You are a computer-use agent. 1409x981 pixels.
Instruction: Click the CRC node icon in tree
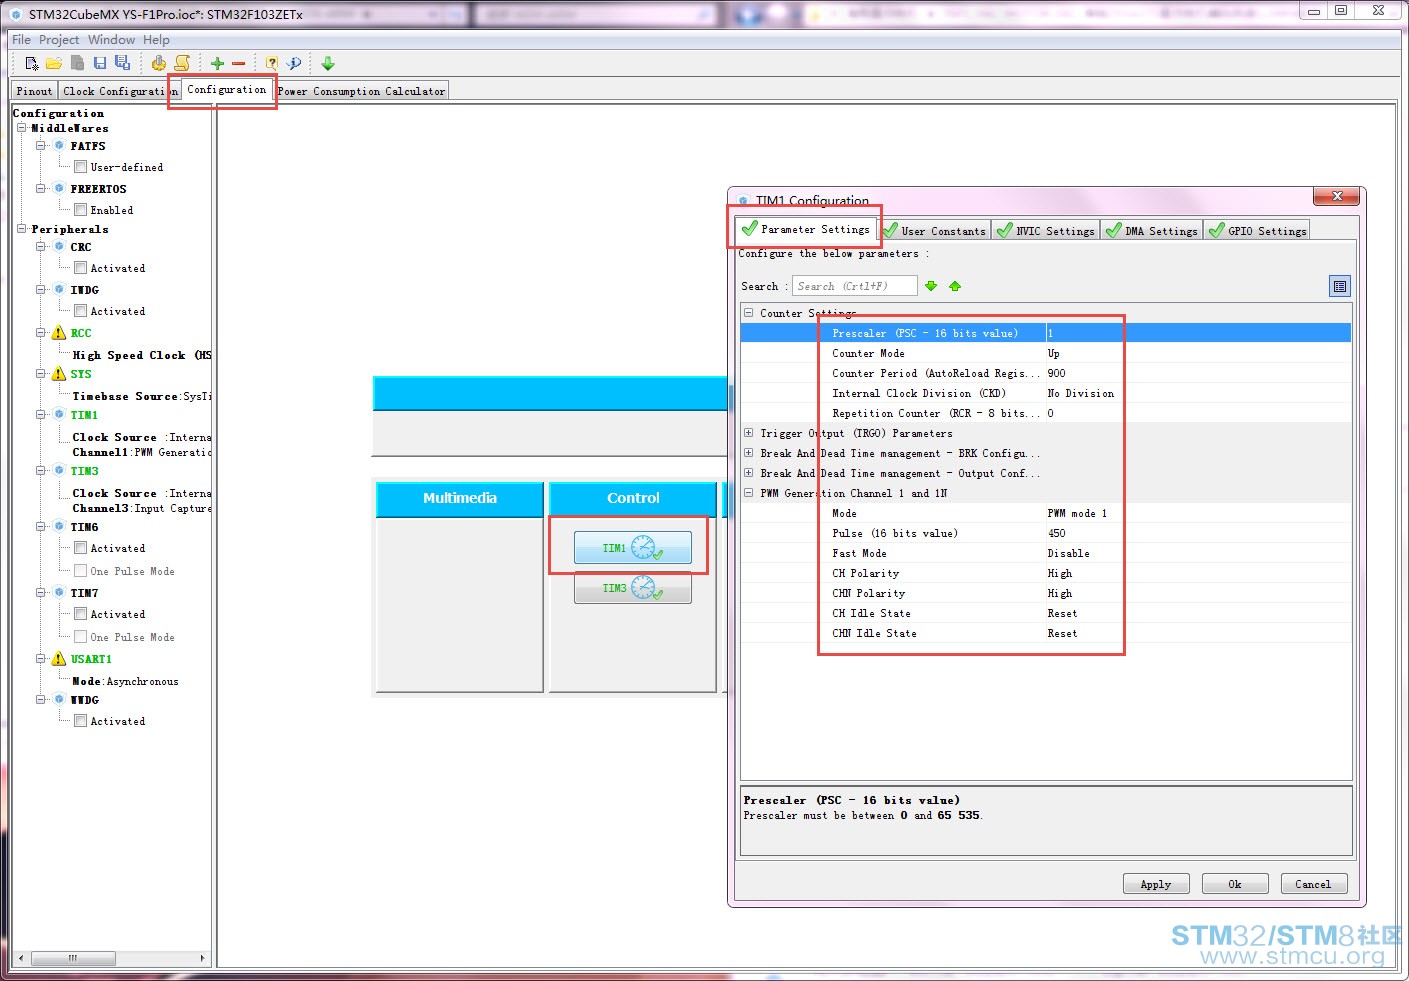click(59, 247)
